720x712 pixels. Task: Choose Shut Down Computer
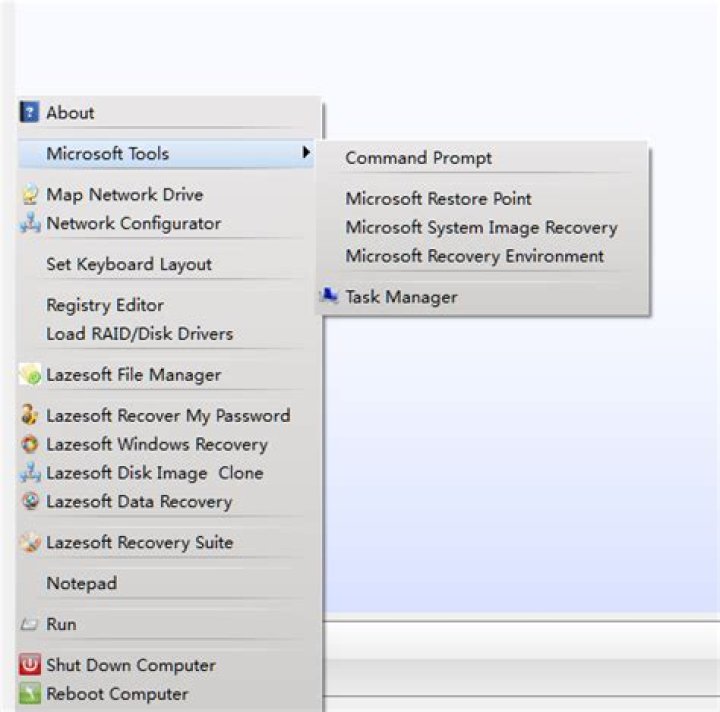[169, 665]
